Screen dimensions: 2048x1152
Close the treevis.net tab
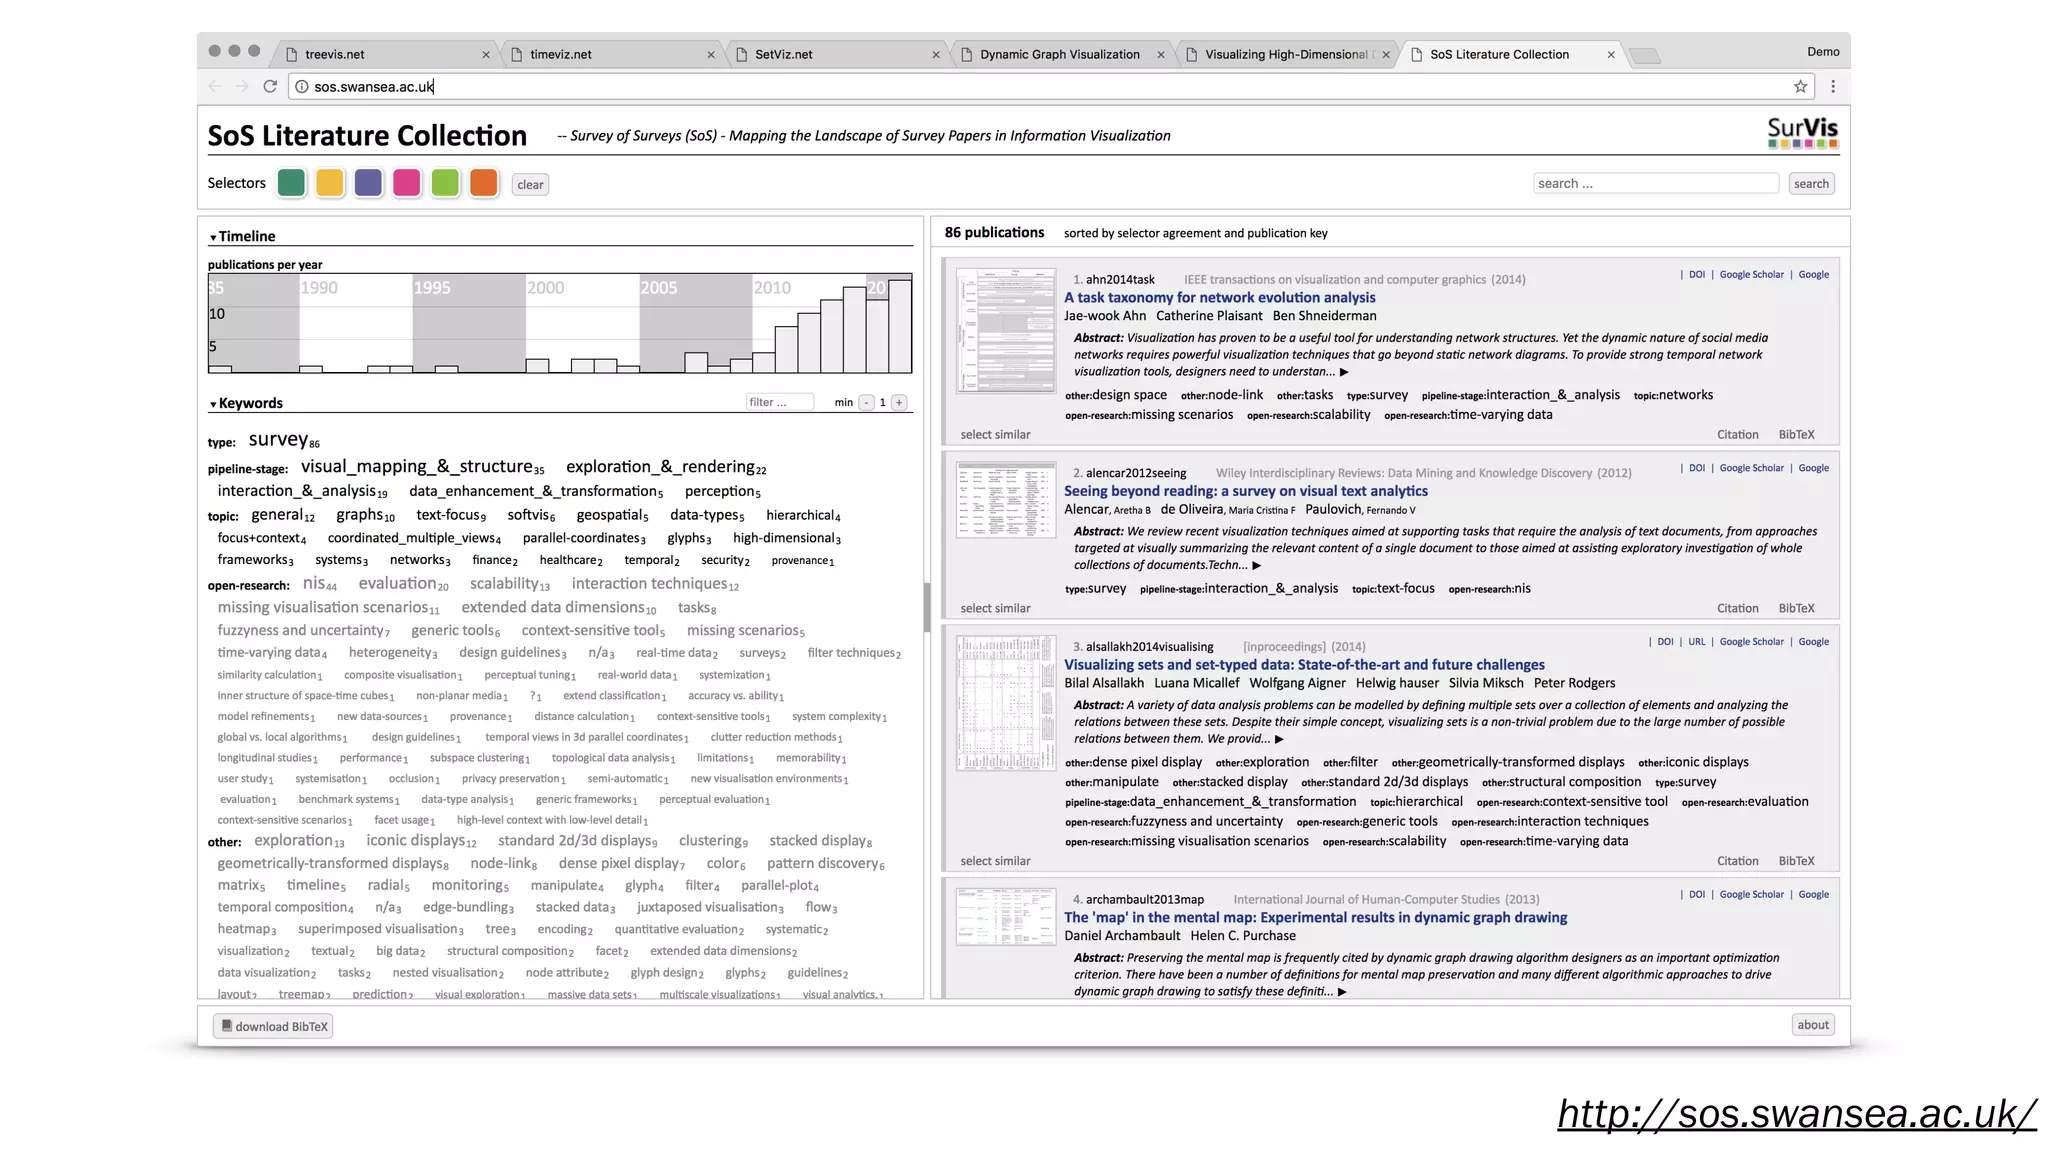pos(486,55)
